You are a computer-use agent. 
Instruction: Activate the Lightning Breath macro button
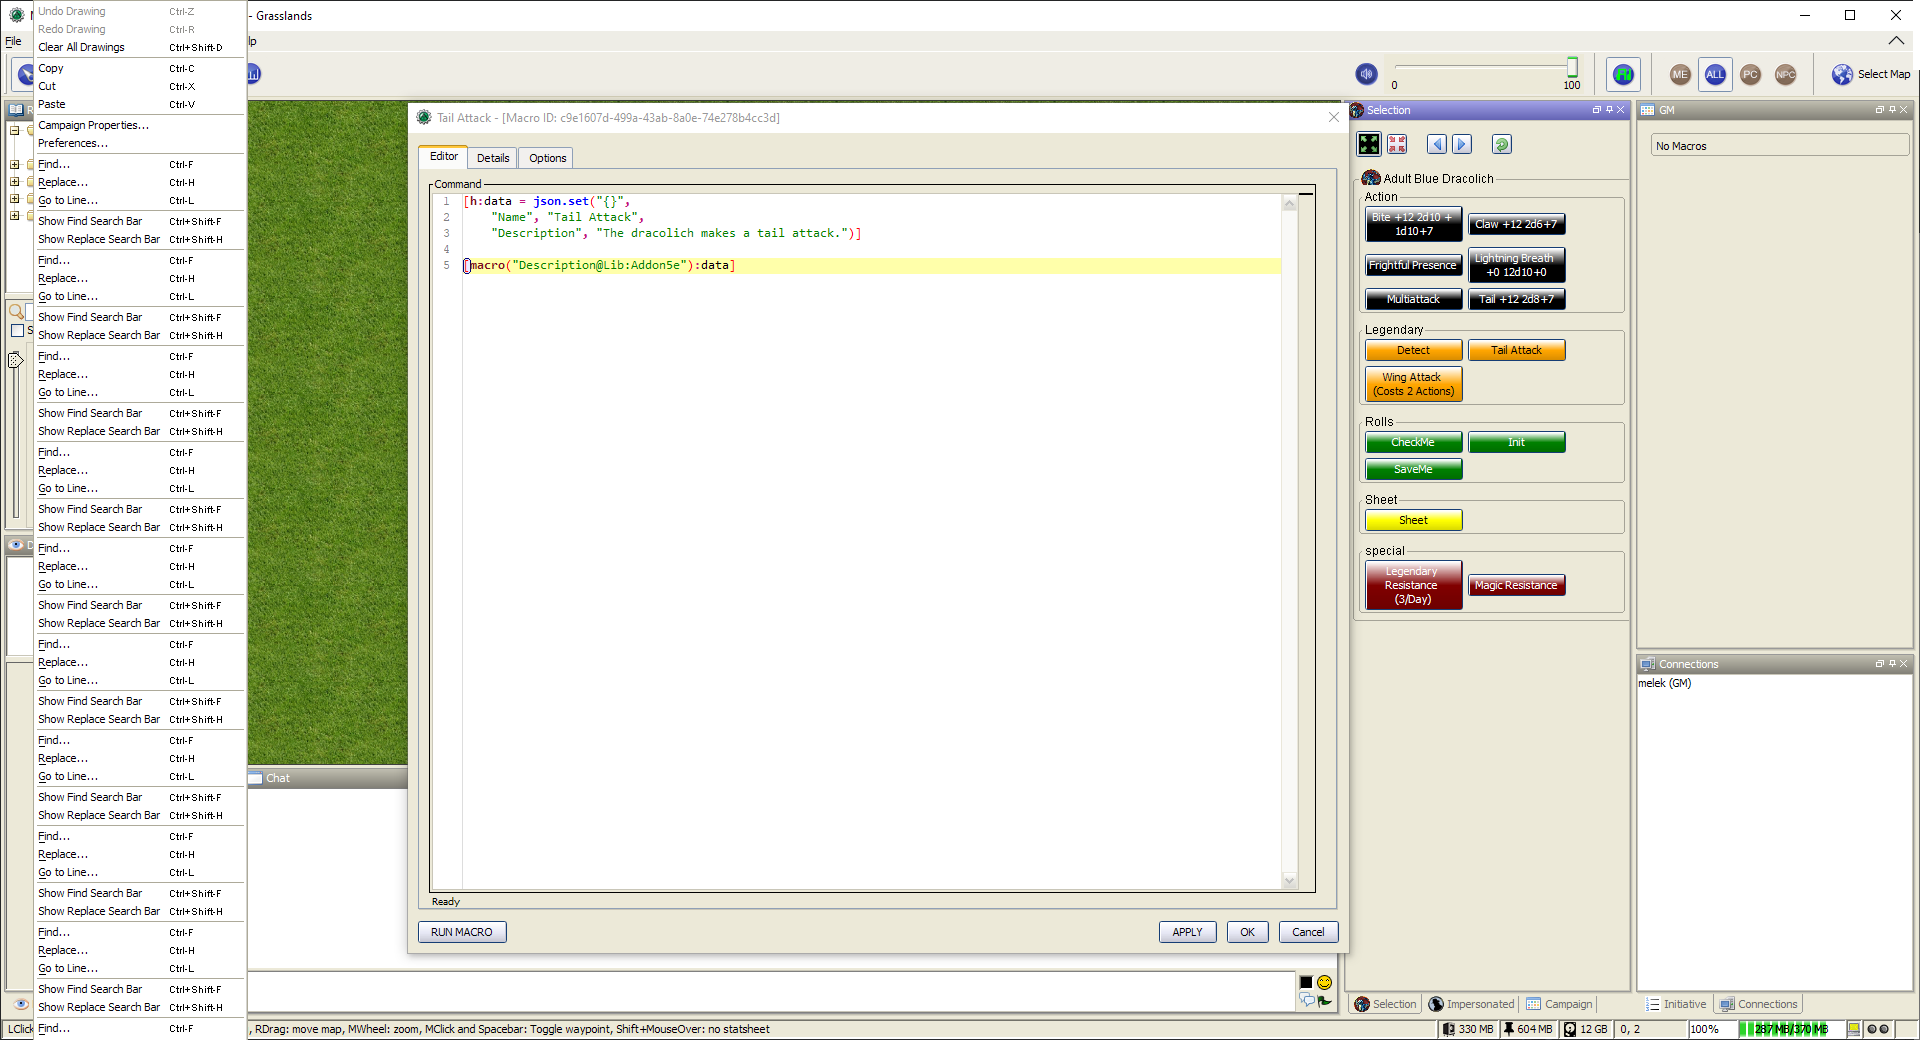click(1516, 265)
